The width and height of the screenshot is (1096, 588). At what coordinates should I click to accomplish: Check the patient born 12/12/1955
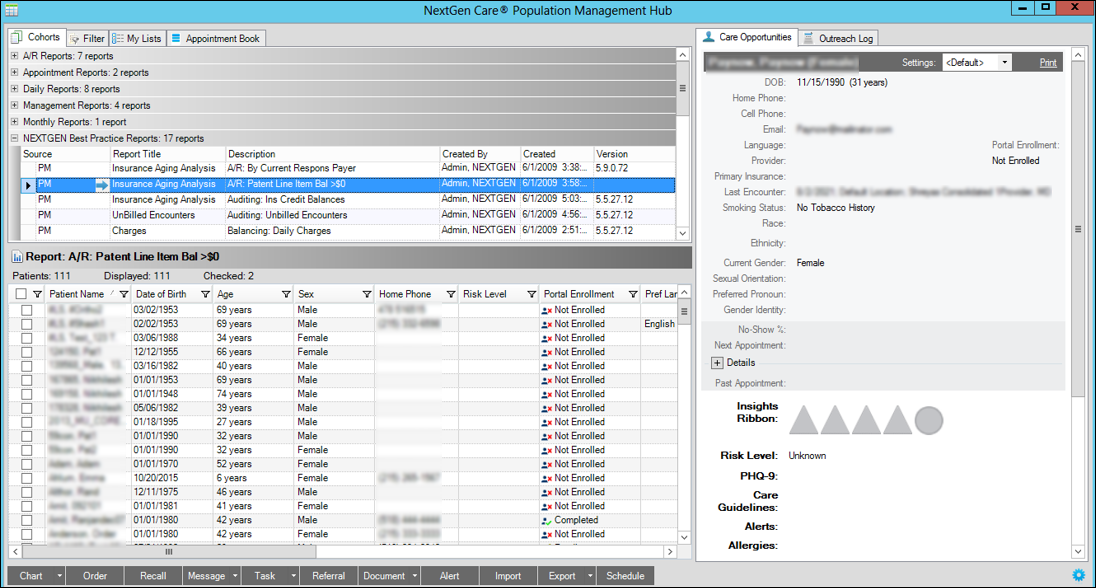tap(27, 352)
